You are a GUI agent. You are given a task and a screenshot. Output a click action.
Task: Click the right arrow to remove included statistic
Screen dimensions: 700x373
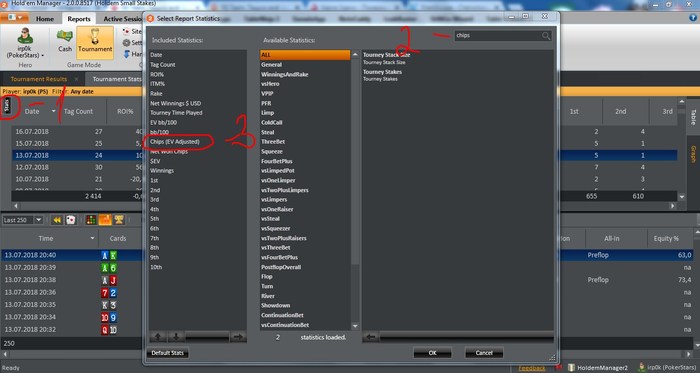click(238, 337)
